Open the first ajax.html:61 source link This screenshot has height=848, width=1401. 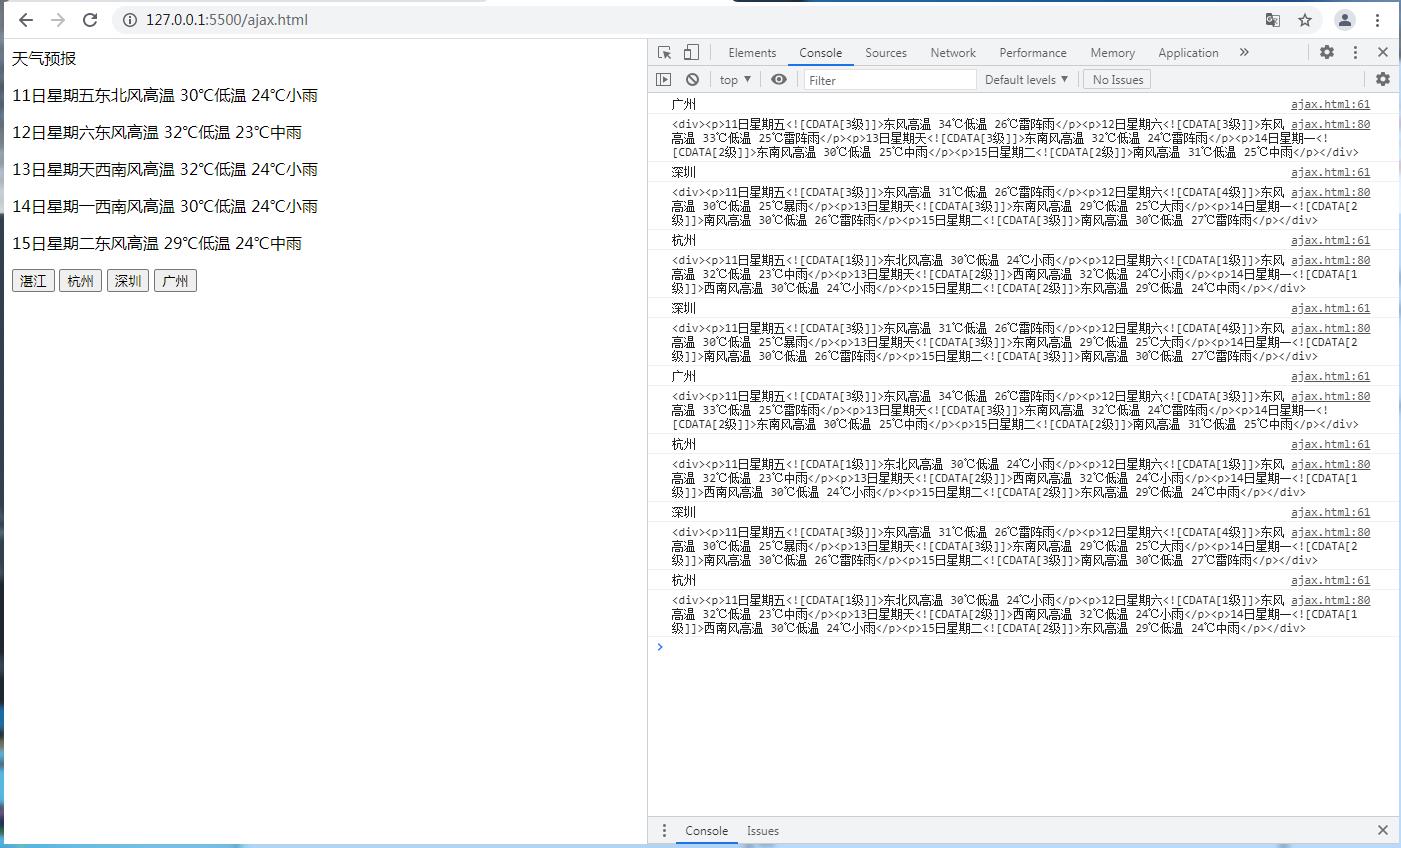(1330, 104)
